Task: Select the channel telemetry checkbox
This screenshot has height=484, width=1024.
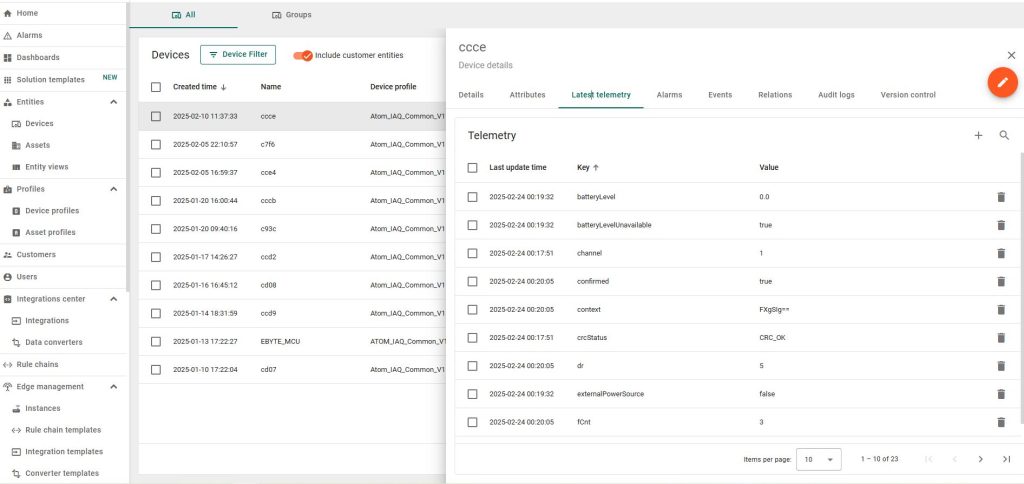Action: [473, 253]
